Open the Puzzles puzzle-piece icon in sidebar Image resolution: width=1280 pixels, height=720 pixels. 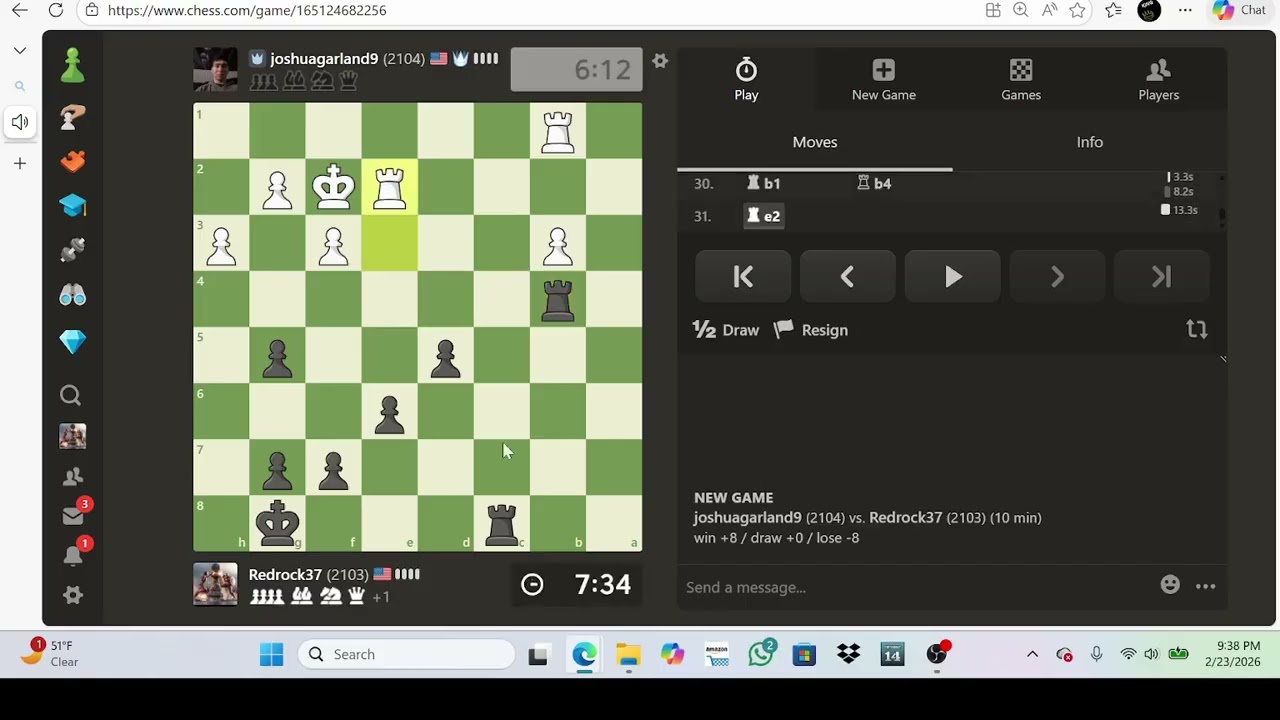click(x=72, y=161)
